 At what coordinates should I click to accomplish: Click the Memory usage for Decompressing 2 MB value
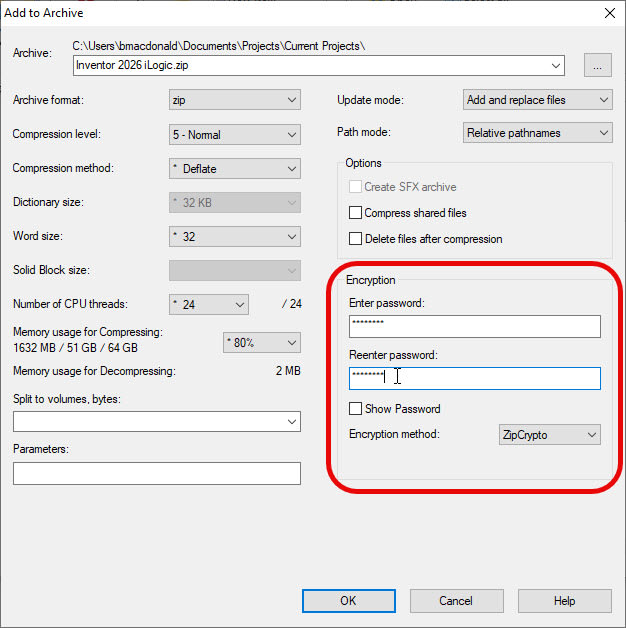[x=288, y=371]
